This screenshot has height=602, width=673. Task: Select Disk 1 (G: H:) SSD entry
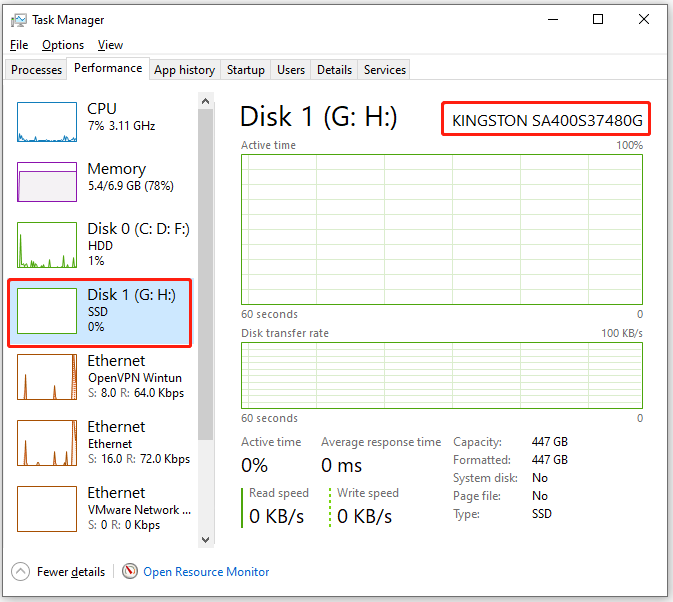(x=100, y=312)
